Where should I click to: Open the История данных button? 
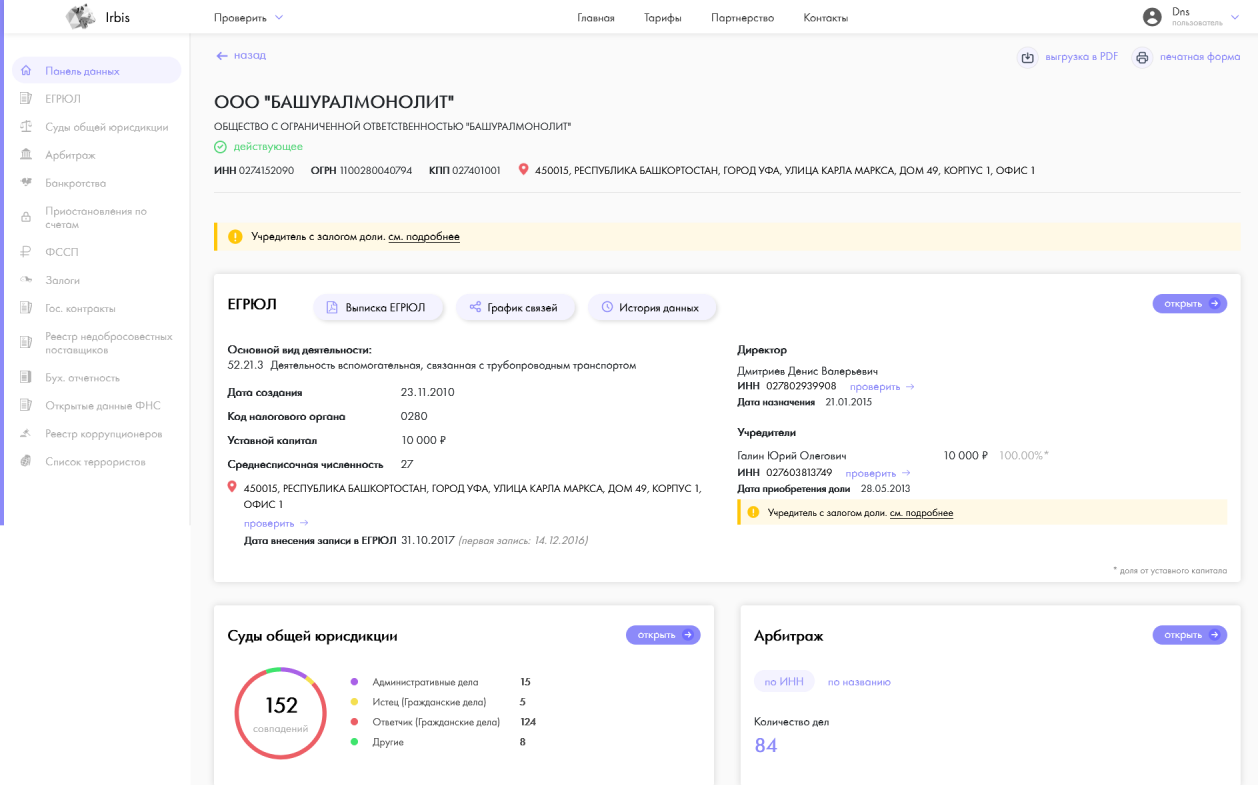(652, 308)
